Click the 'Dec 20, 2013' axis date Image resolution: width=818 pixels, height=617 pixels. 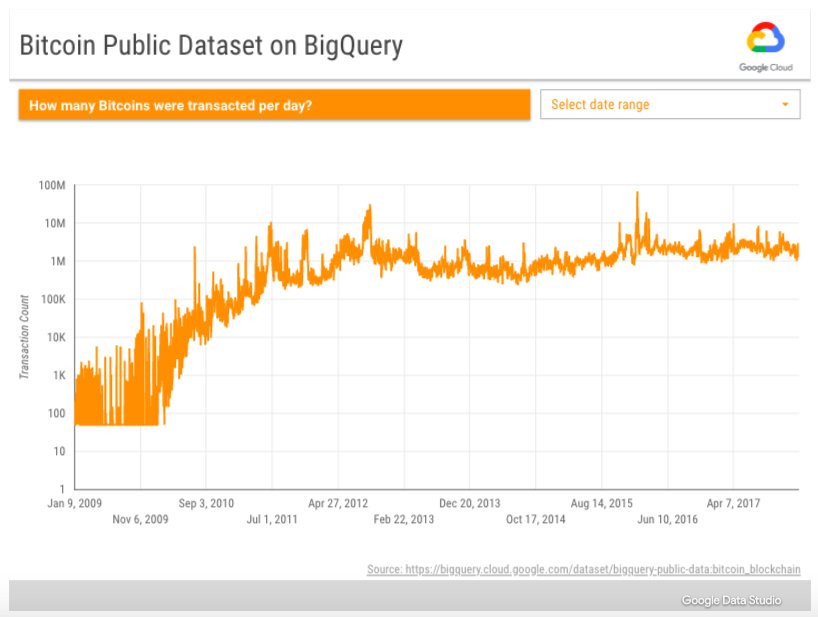tap(470, 503)
